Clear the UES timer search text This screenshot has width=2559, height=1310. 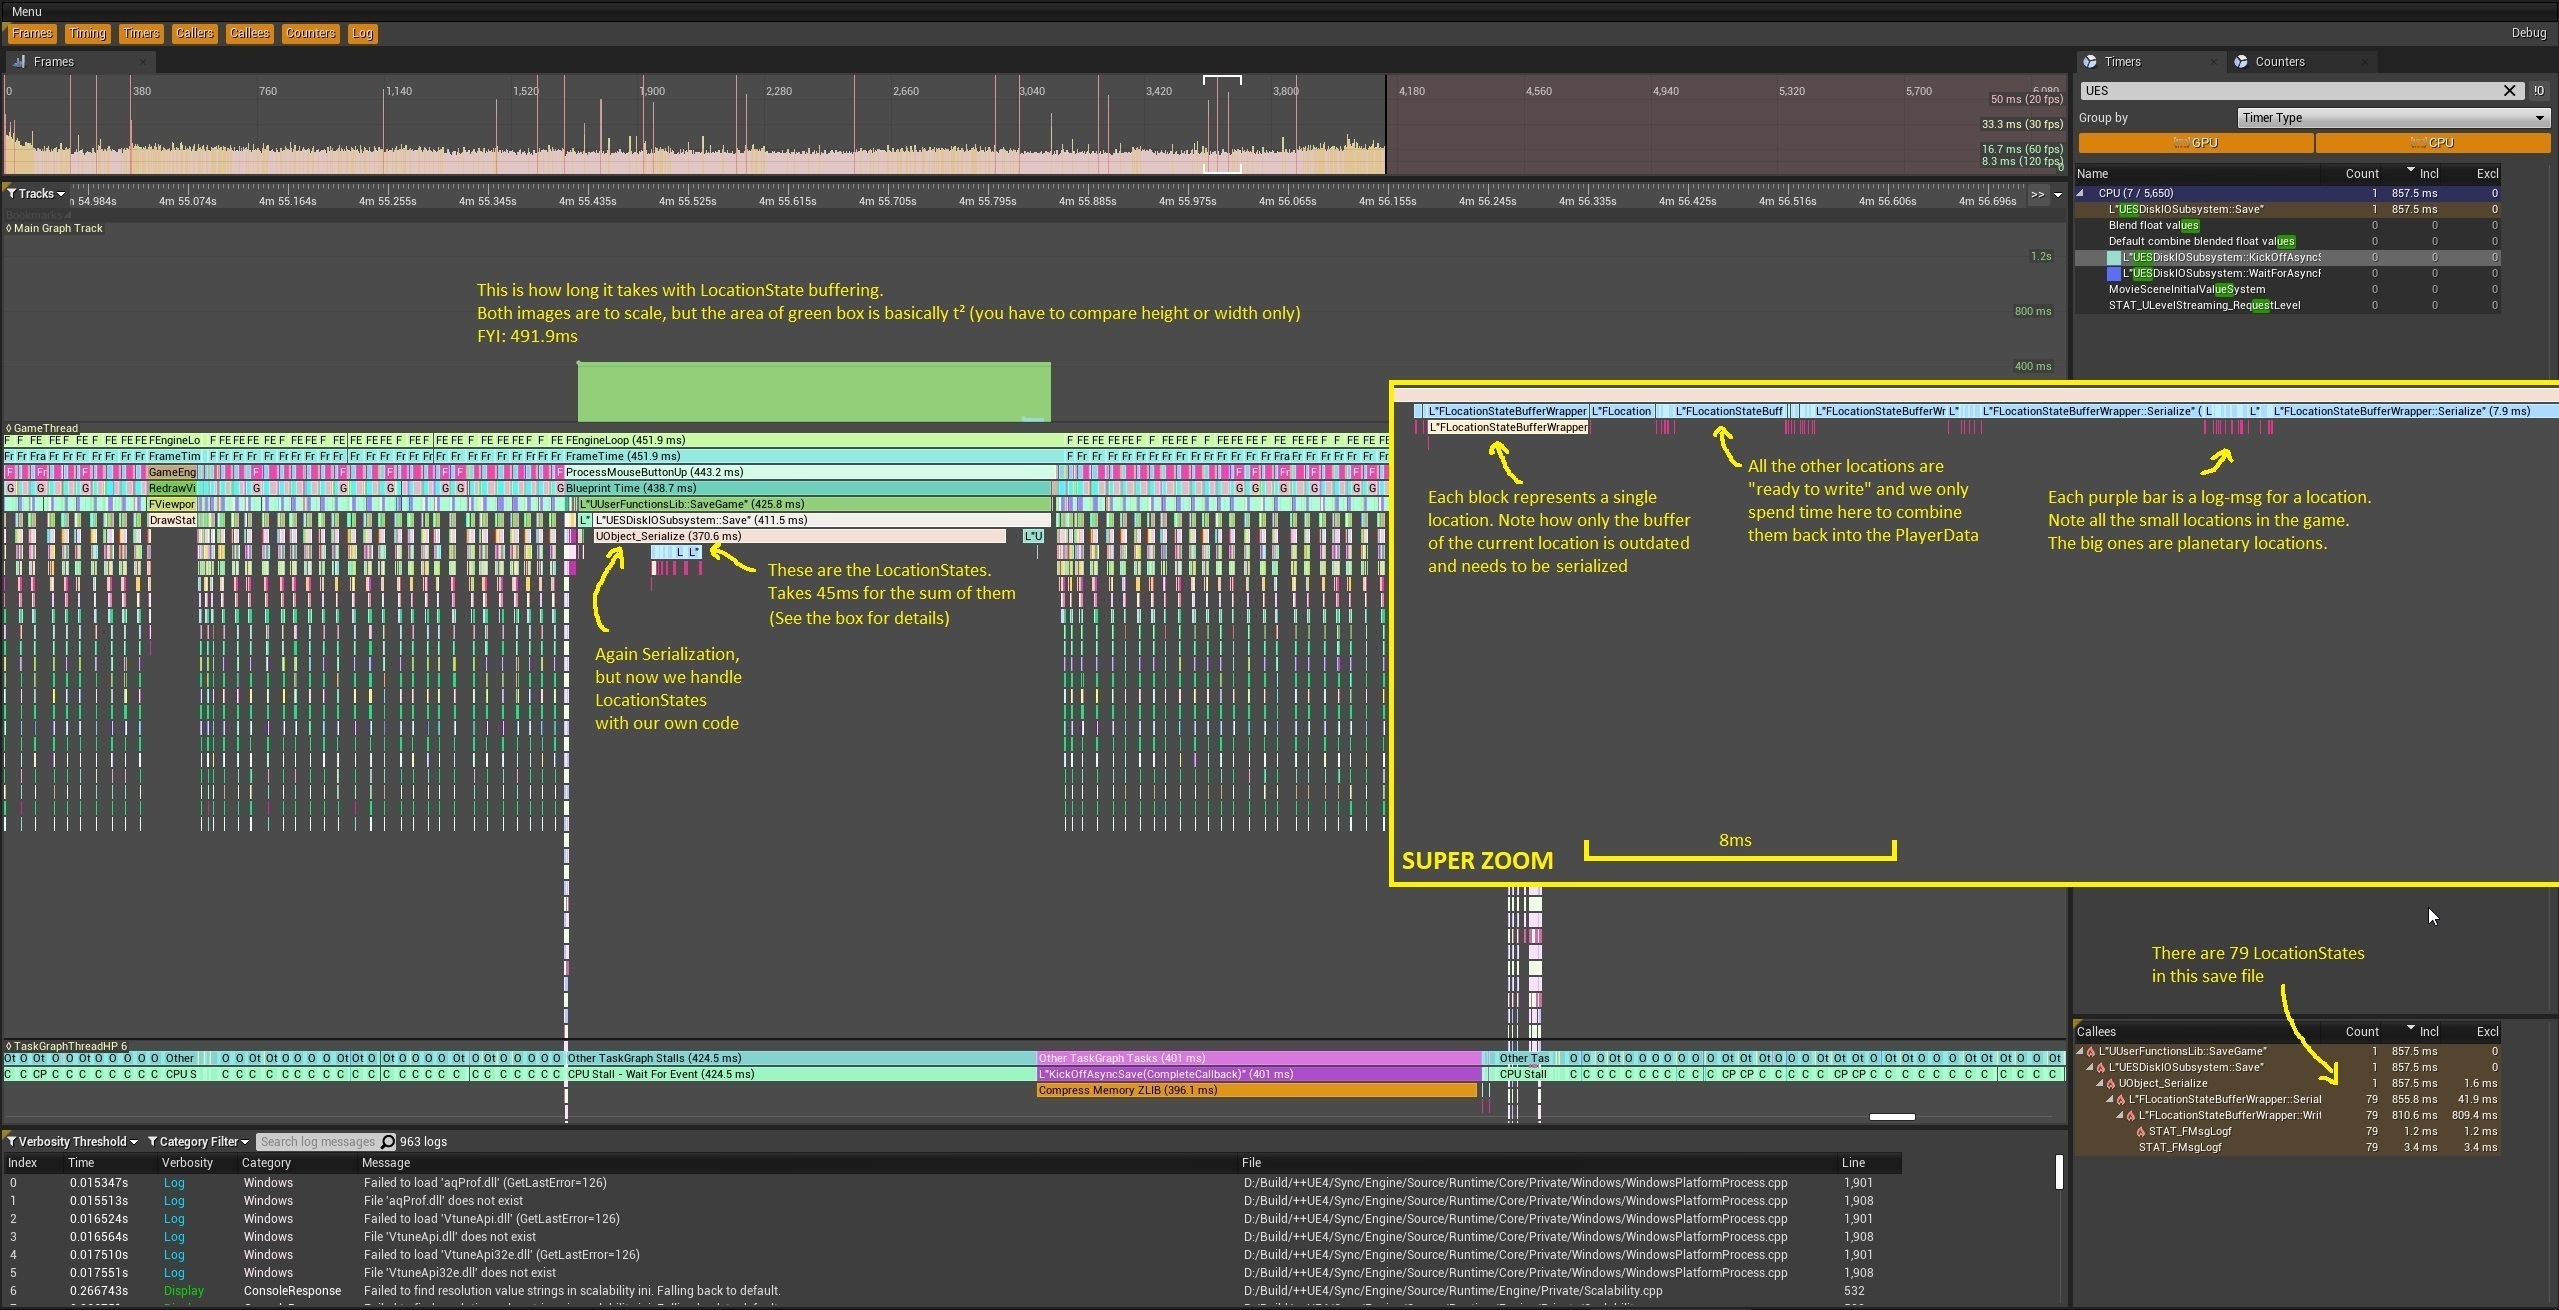click(2509, 91)
